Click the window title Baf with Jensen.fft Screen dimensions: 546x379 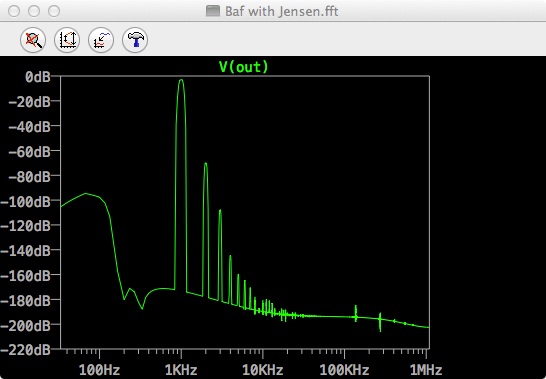pos(281,11)
